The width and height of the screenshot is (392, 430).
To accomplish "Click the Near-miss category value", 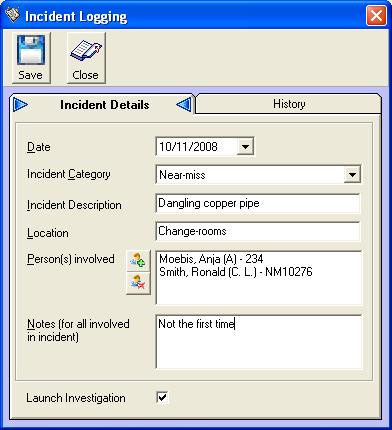I will click(x=182, y=175).
